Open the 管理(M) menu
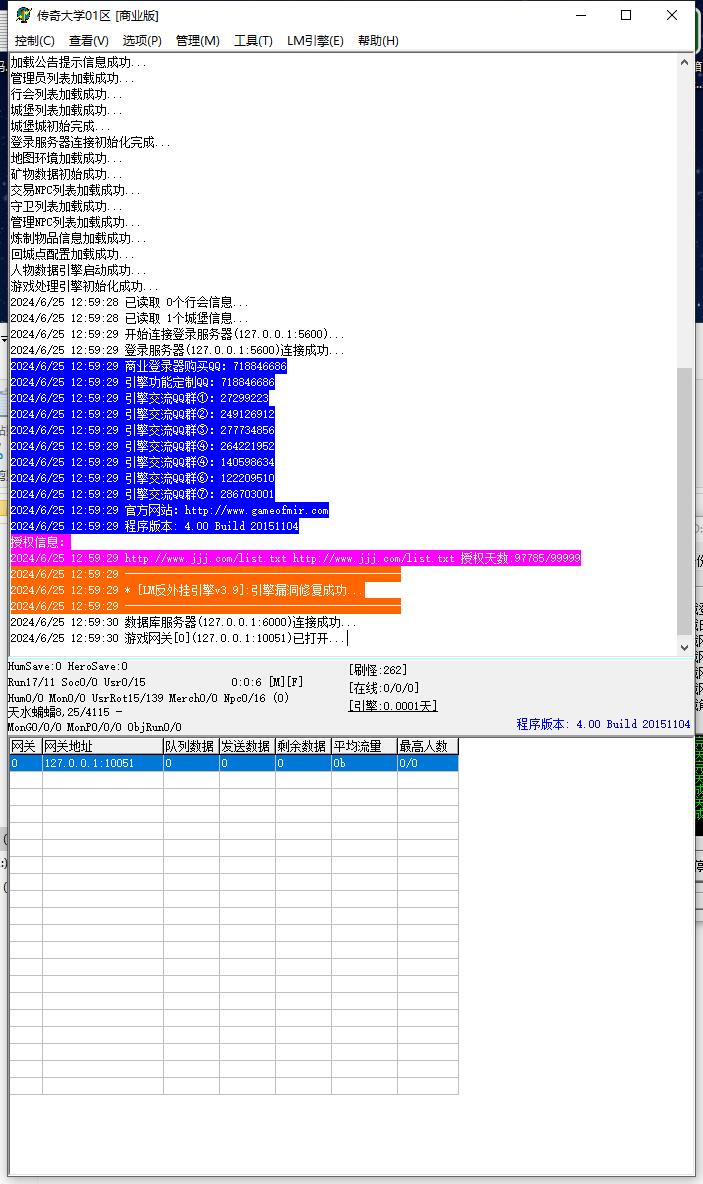 pos(198,41)
